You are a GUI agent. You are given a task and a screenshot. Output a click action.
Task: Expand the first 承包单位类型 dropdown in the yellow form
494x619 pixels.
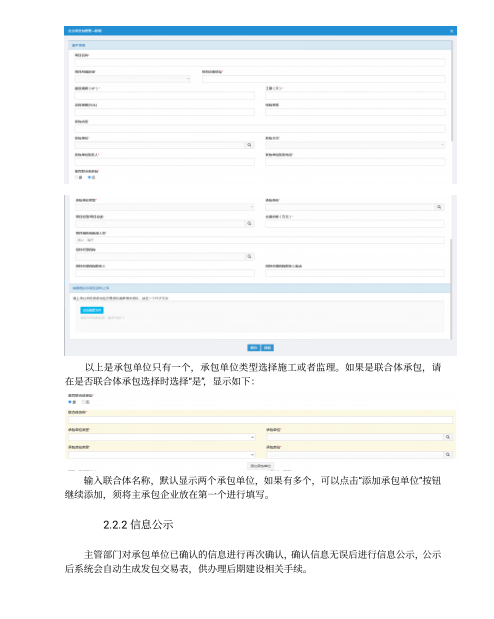[x=162, y=437]
